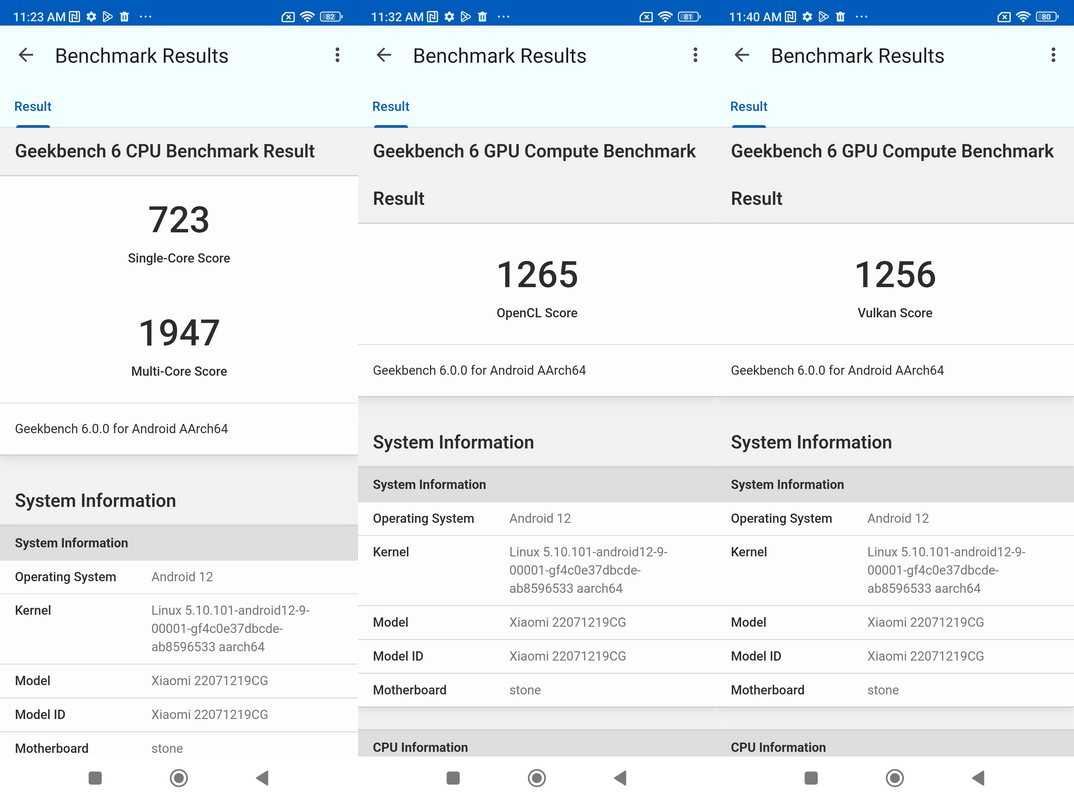1074x800 pixels.
Task: Go back from the OpenCL score screen
Action: tap(384, 55)
